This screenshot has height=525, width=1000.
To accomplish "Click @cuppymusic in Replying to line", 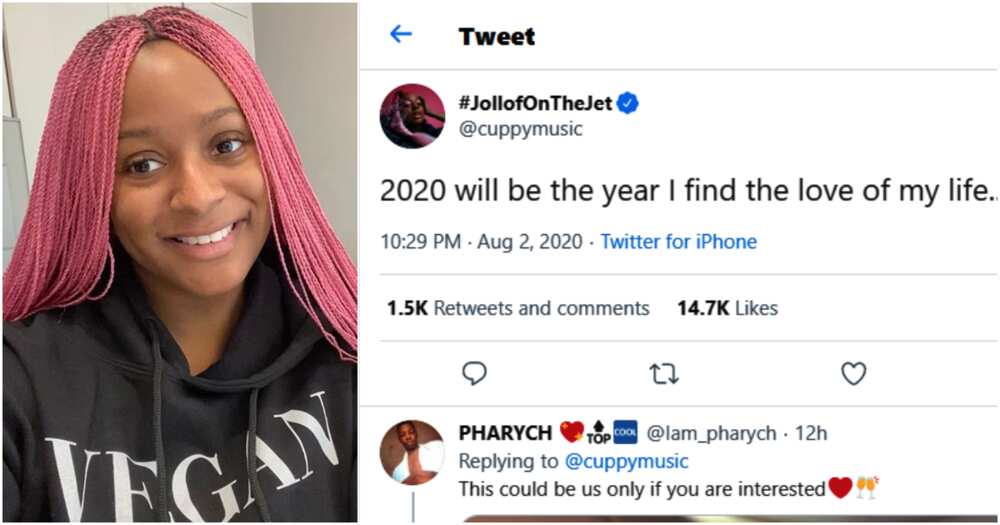I will [627, 461].
